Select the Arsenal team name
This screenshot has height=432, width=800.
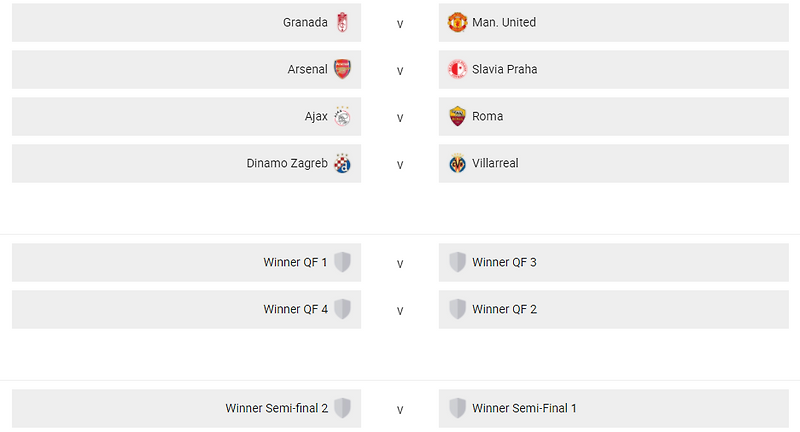tap(307, 69)
